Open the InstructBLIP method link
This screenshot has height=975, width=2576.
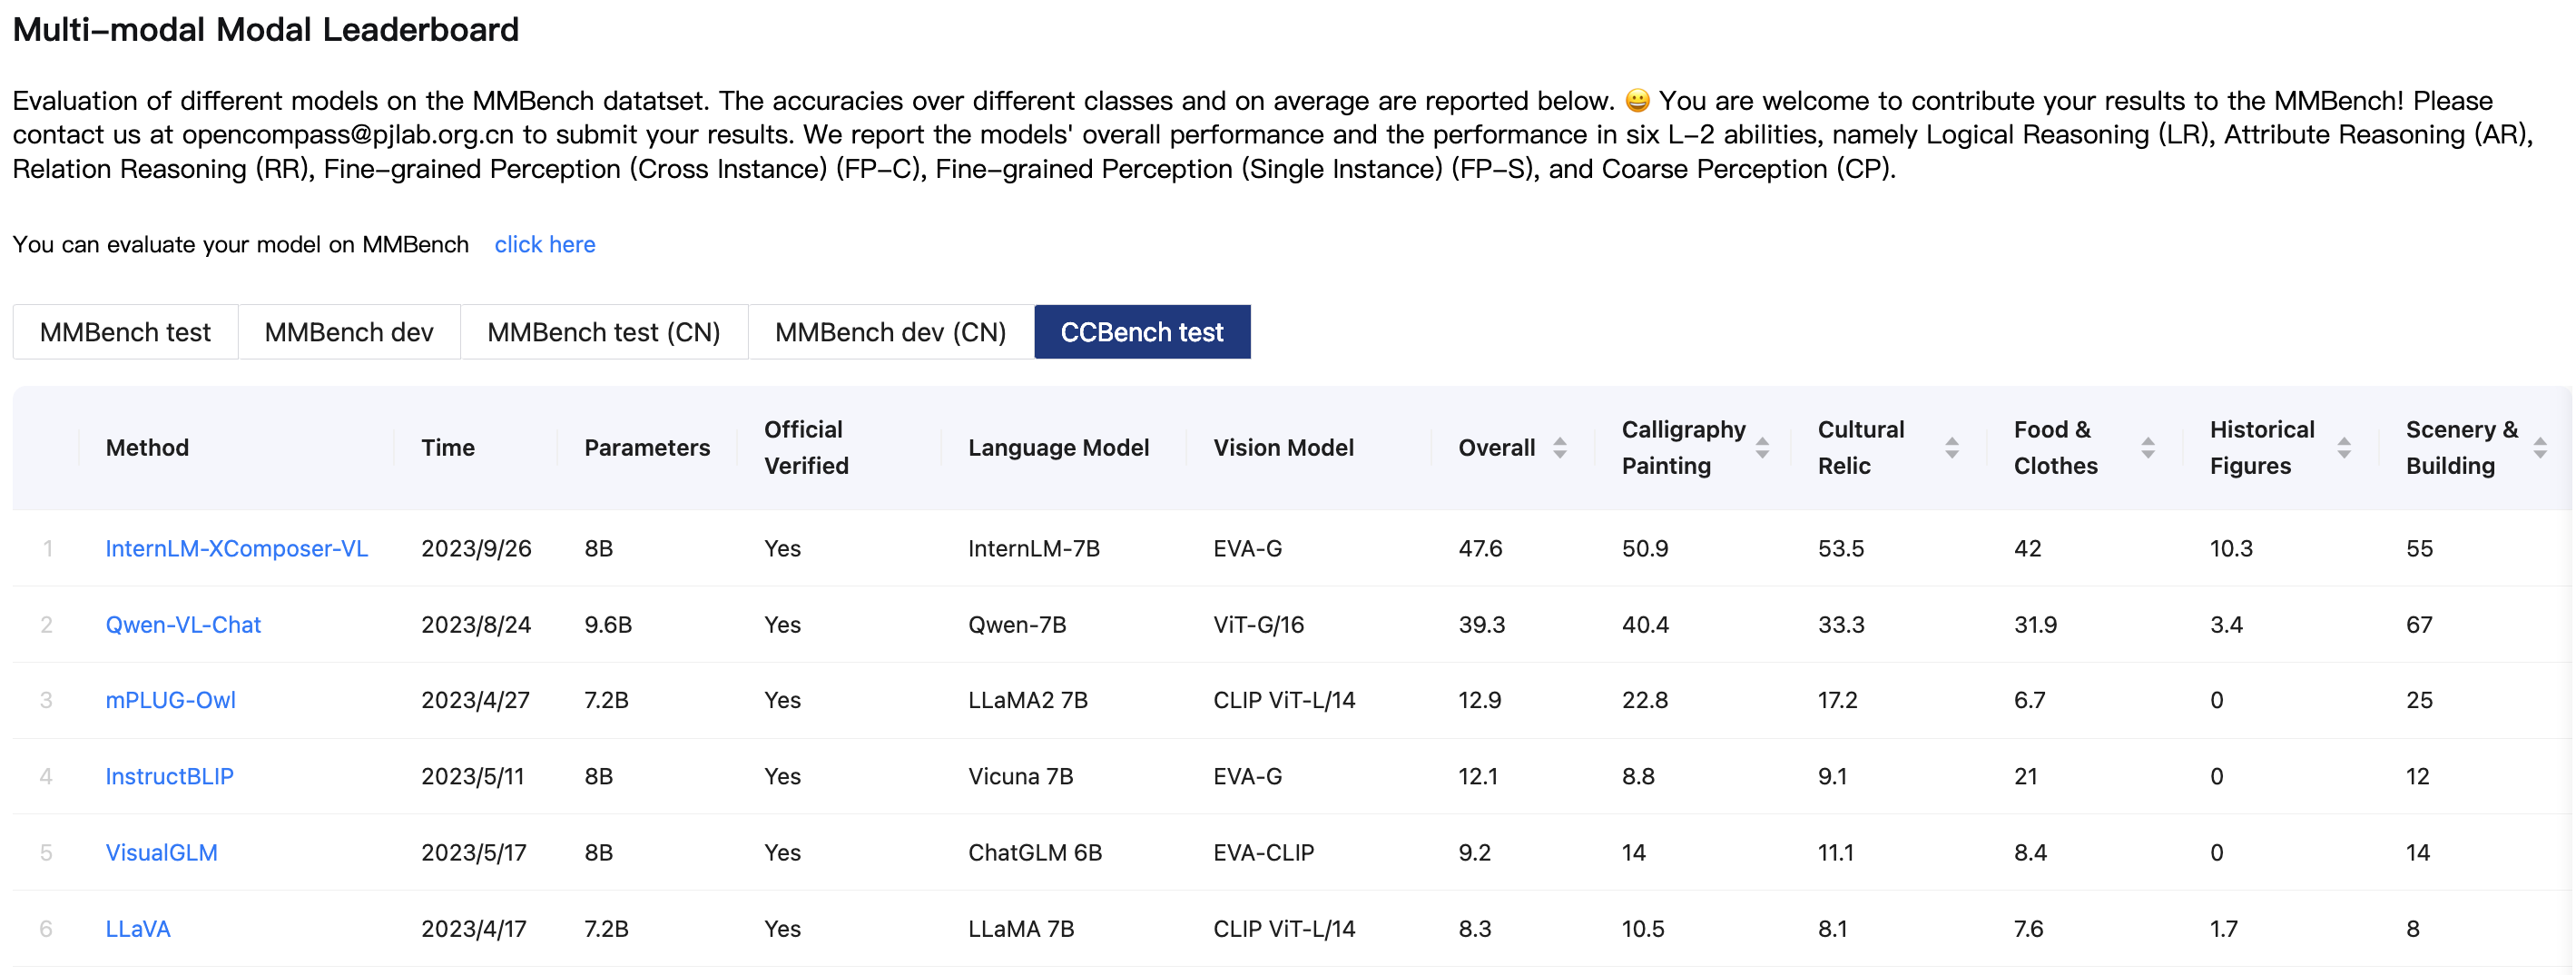pos(169,777)
